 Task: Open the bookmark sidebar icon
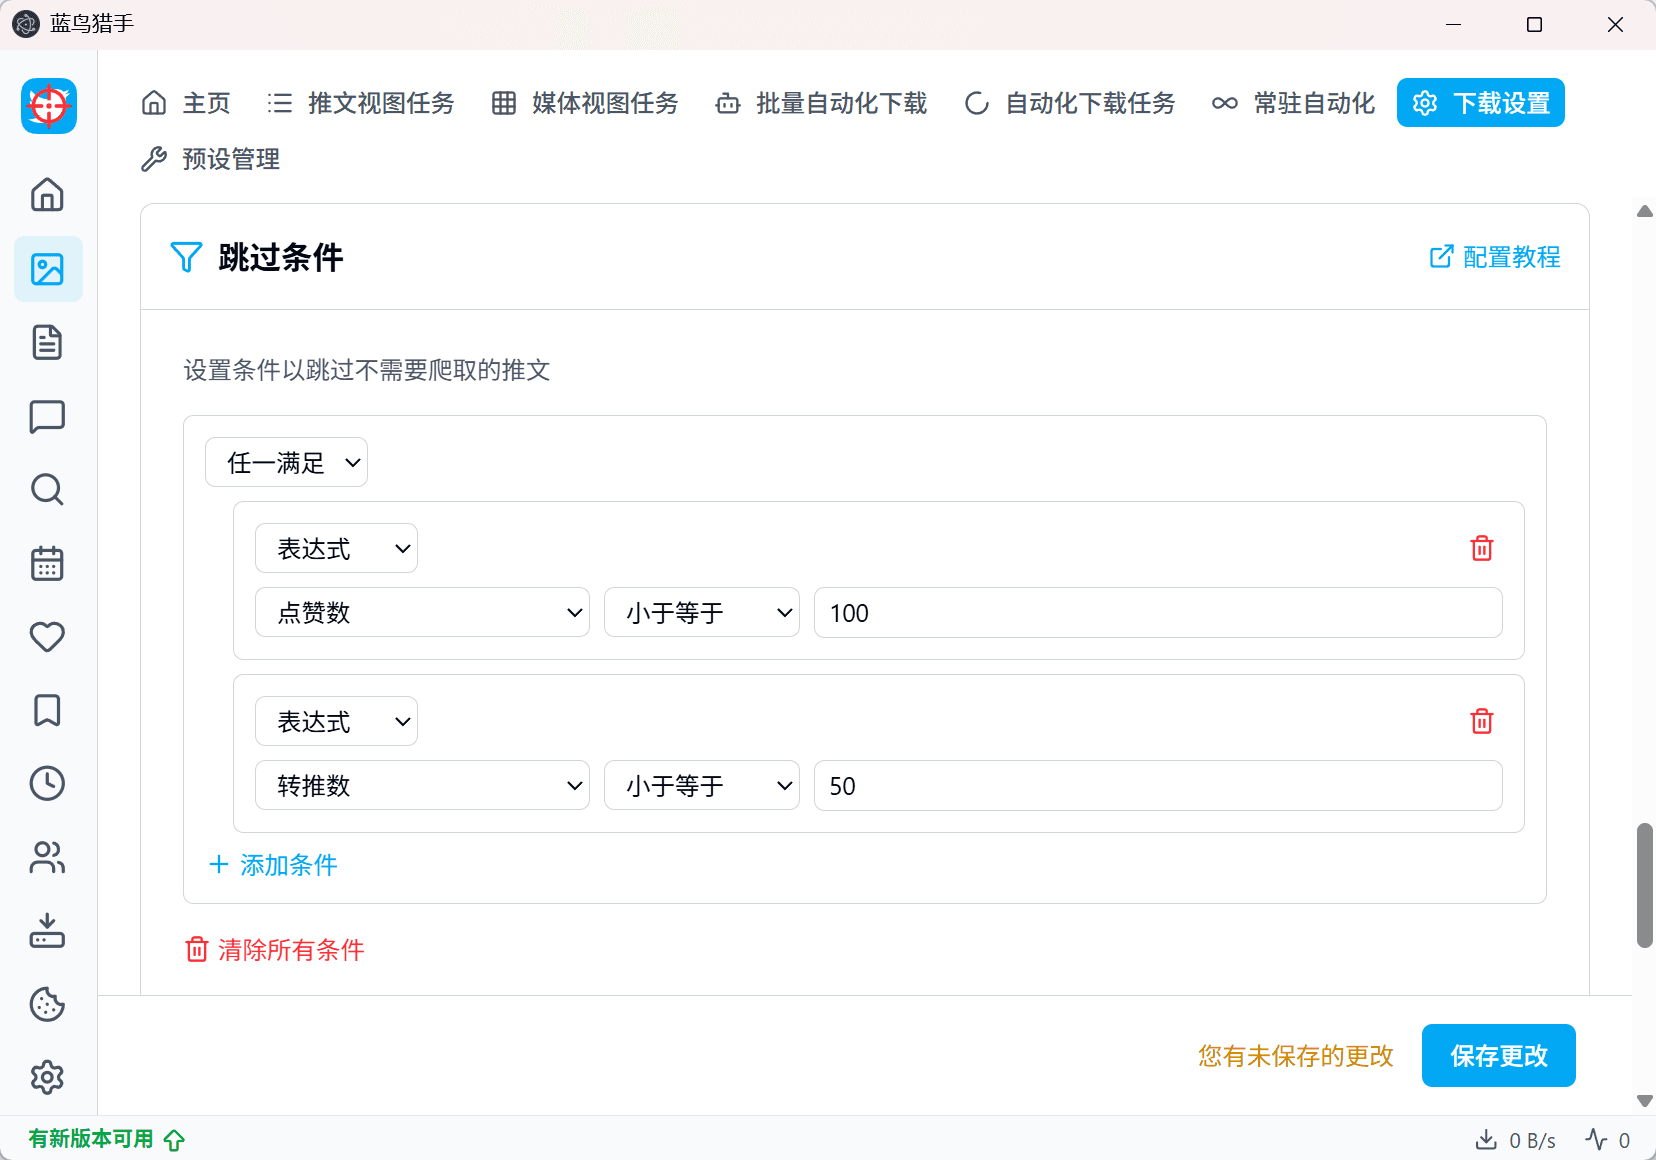click(47, 710)
